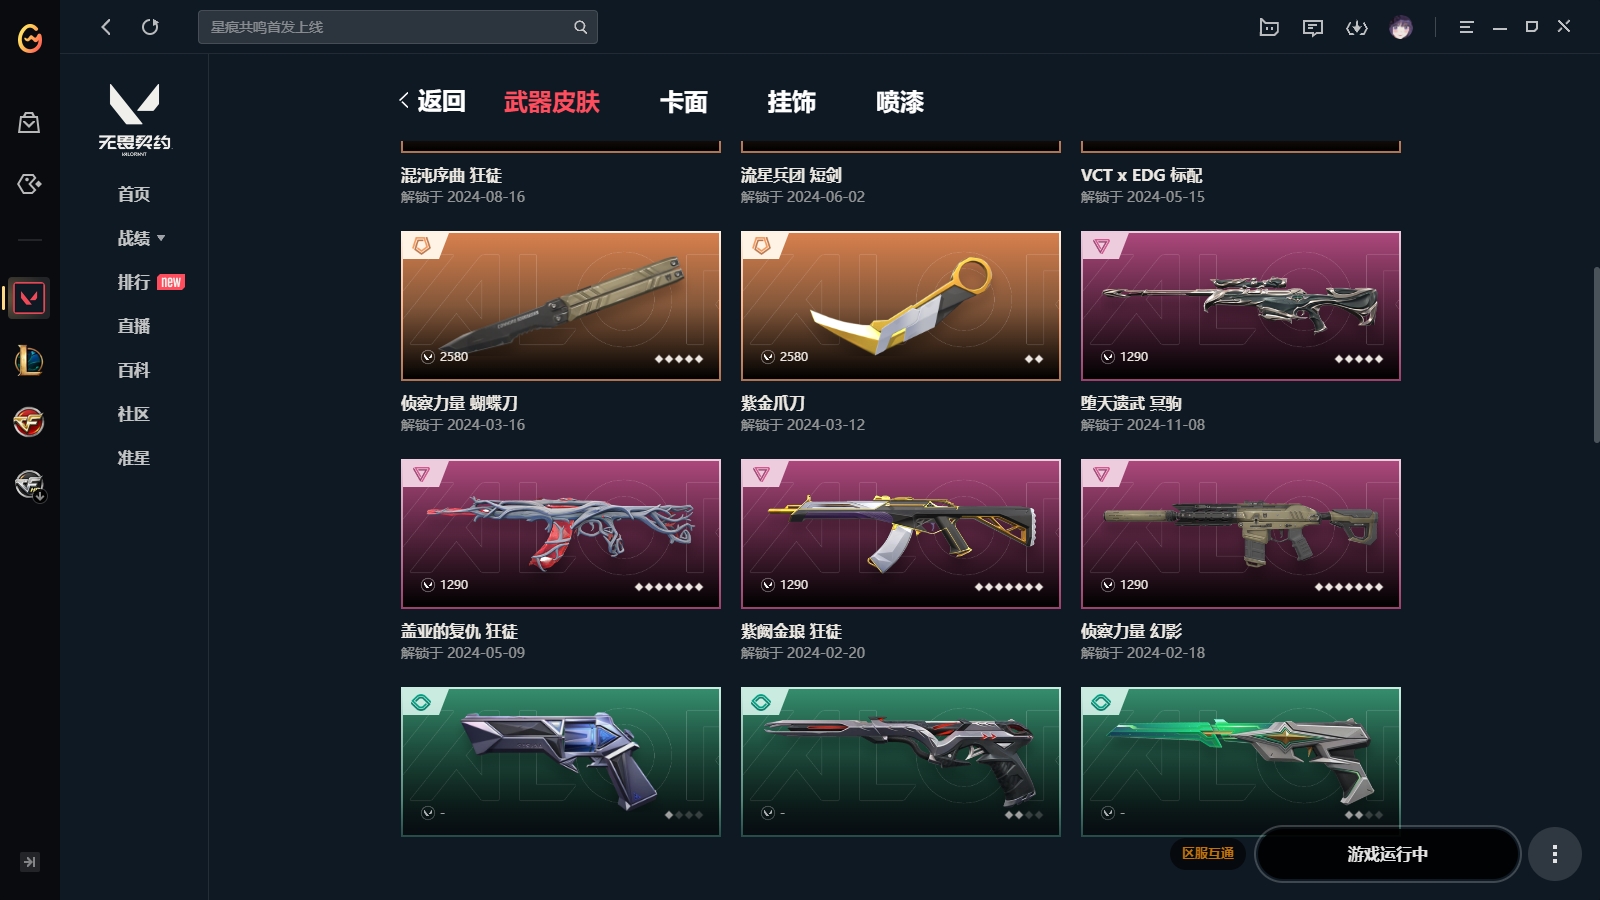Open the download manager icon in top bar

(1357, 27)
